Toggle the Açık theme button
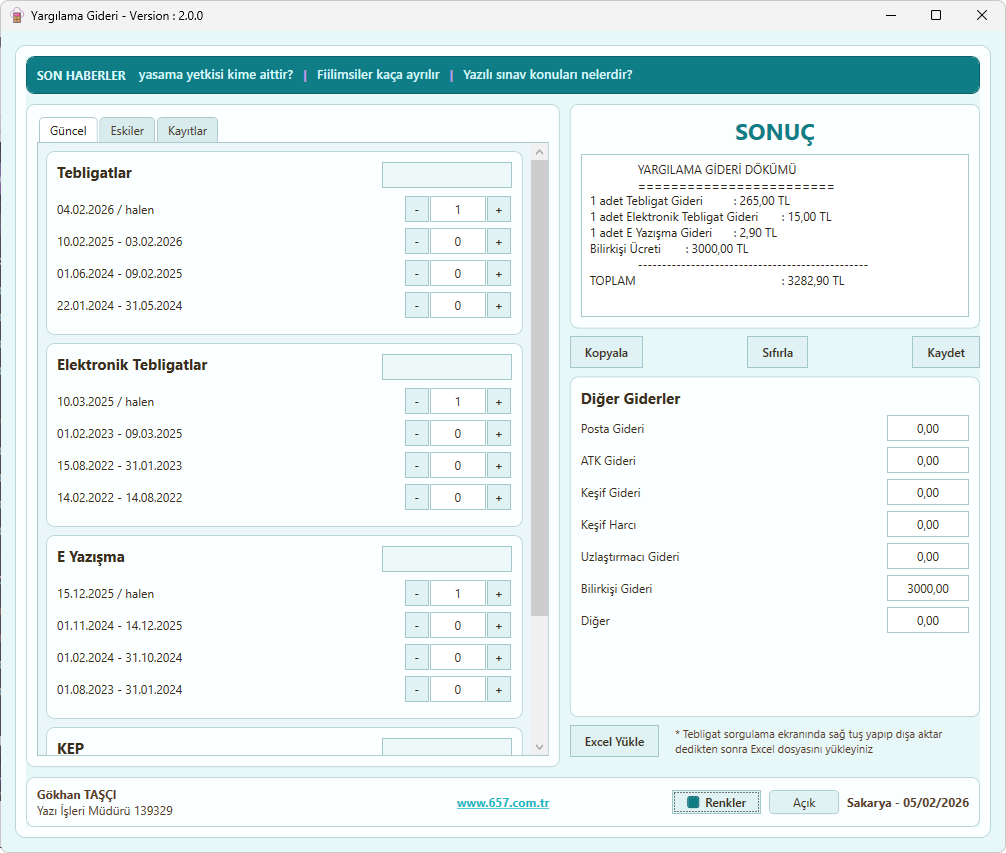The height and width of the screenshot is (853, 1006). coord(803,802)
